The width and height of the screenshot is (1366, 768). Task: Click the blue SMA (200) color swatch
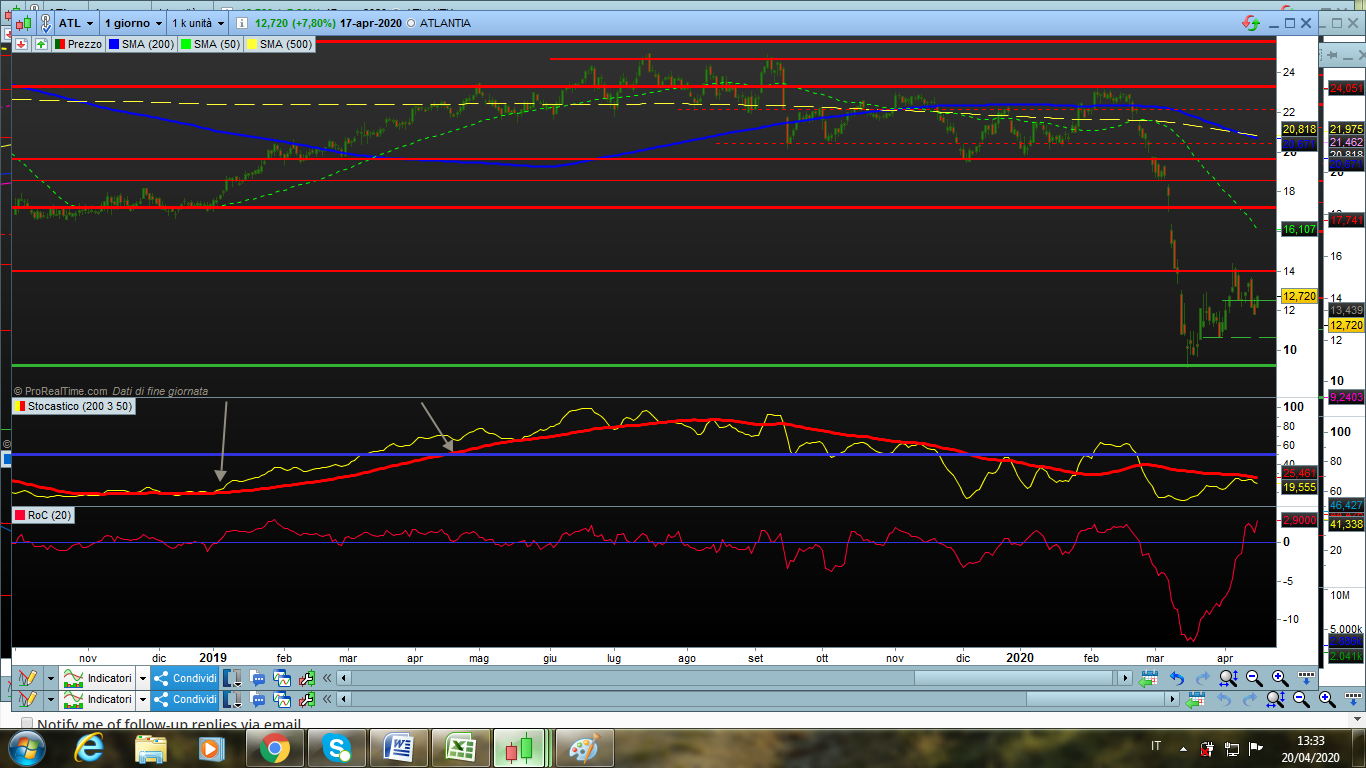[x=113, y=44]
